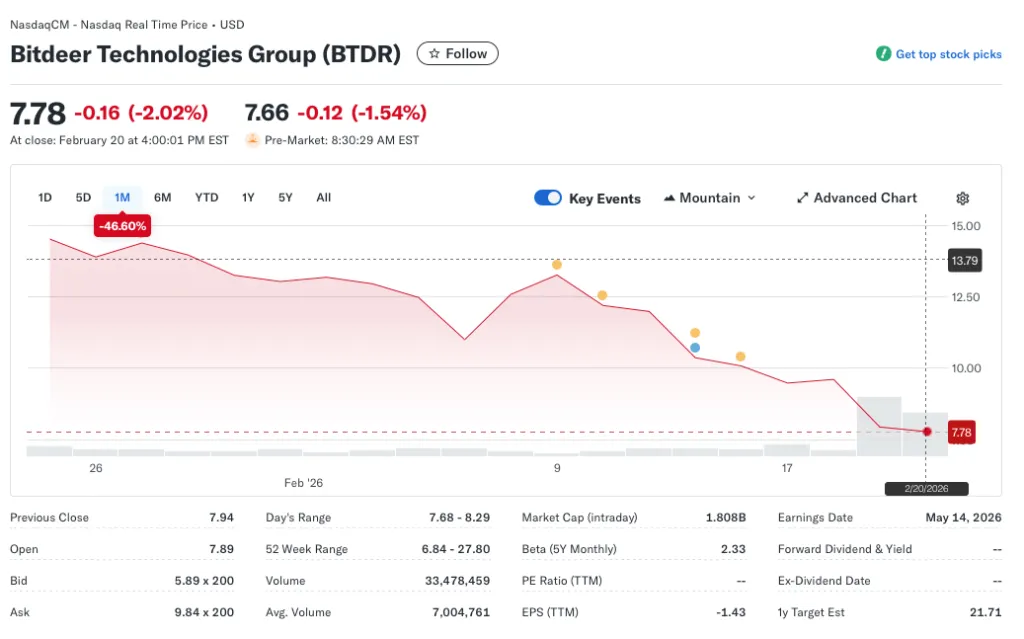1024x639 pixels.
Task: Click the Mountain chart type icon
Action: click(670, 198)
